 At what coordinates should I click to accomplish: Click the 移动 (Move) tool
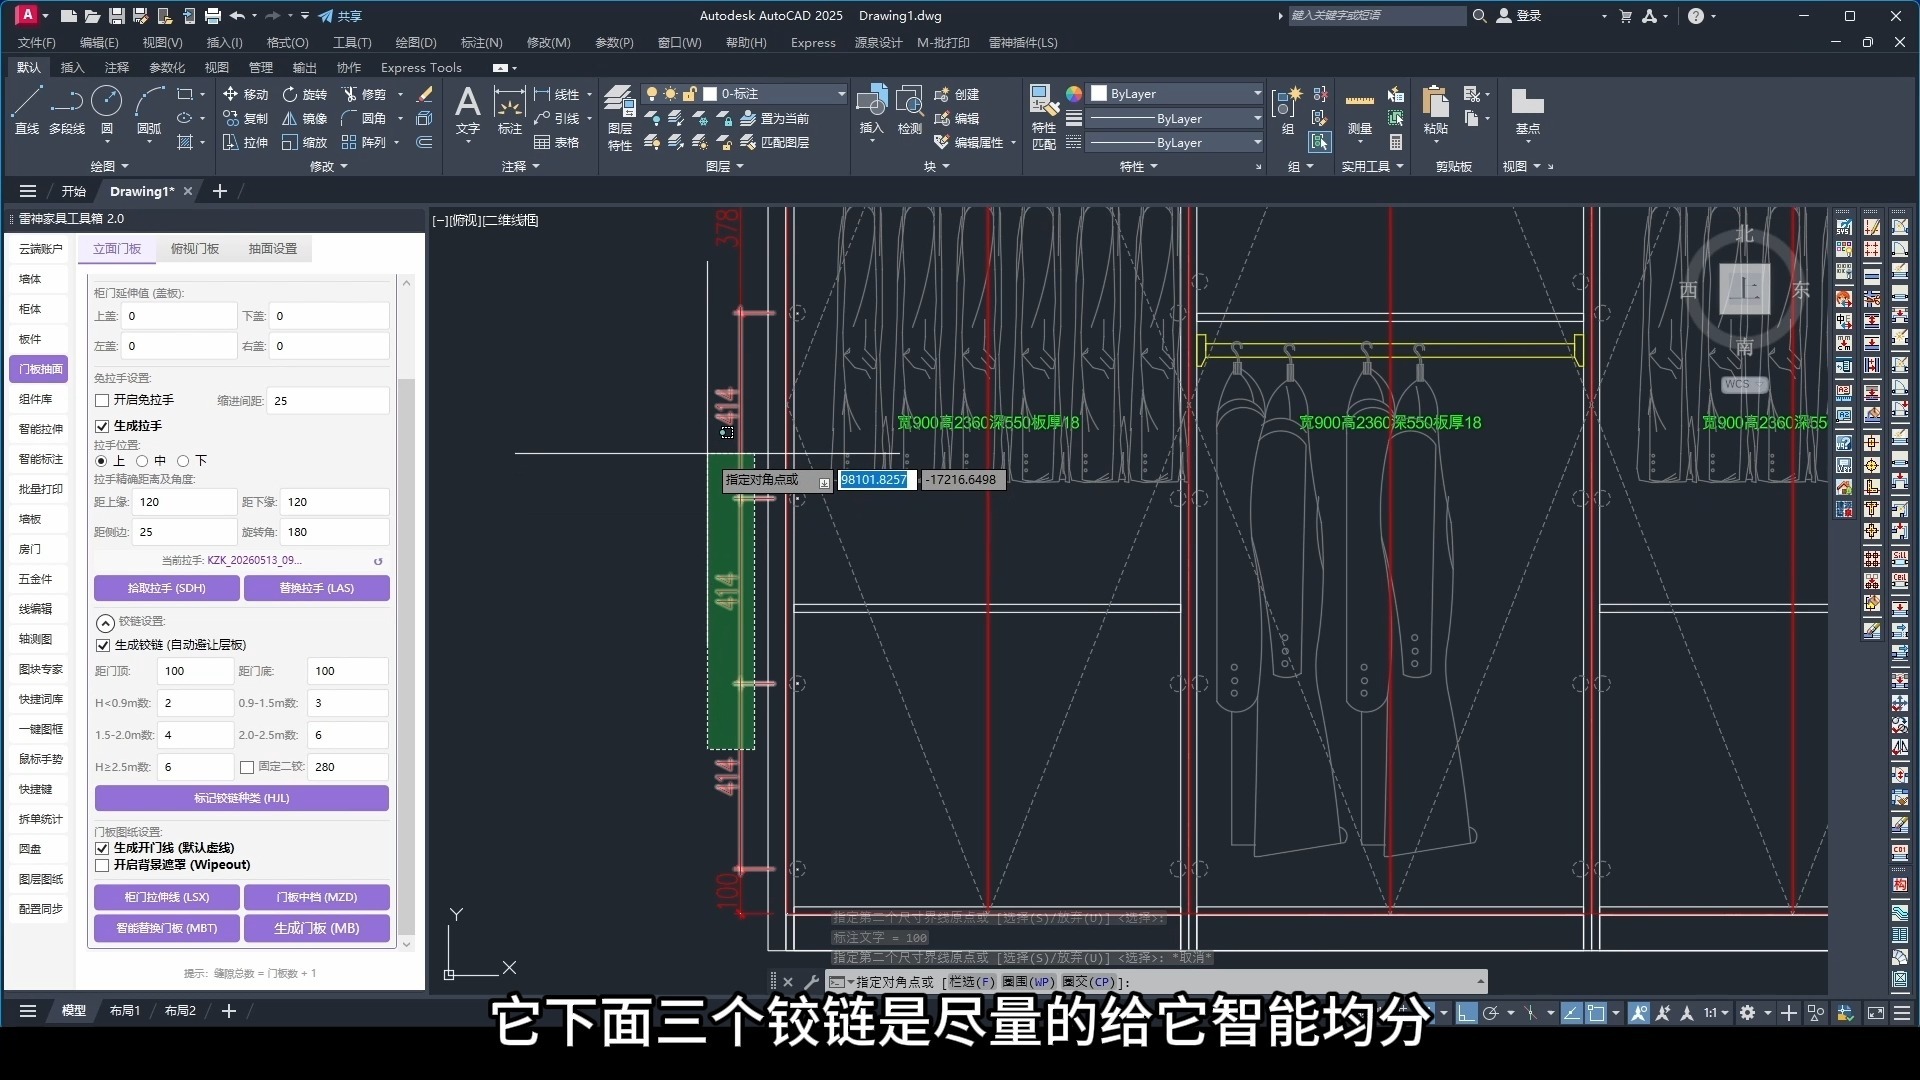point(246,94)
